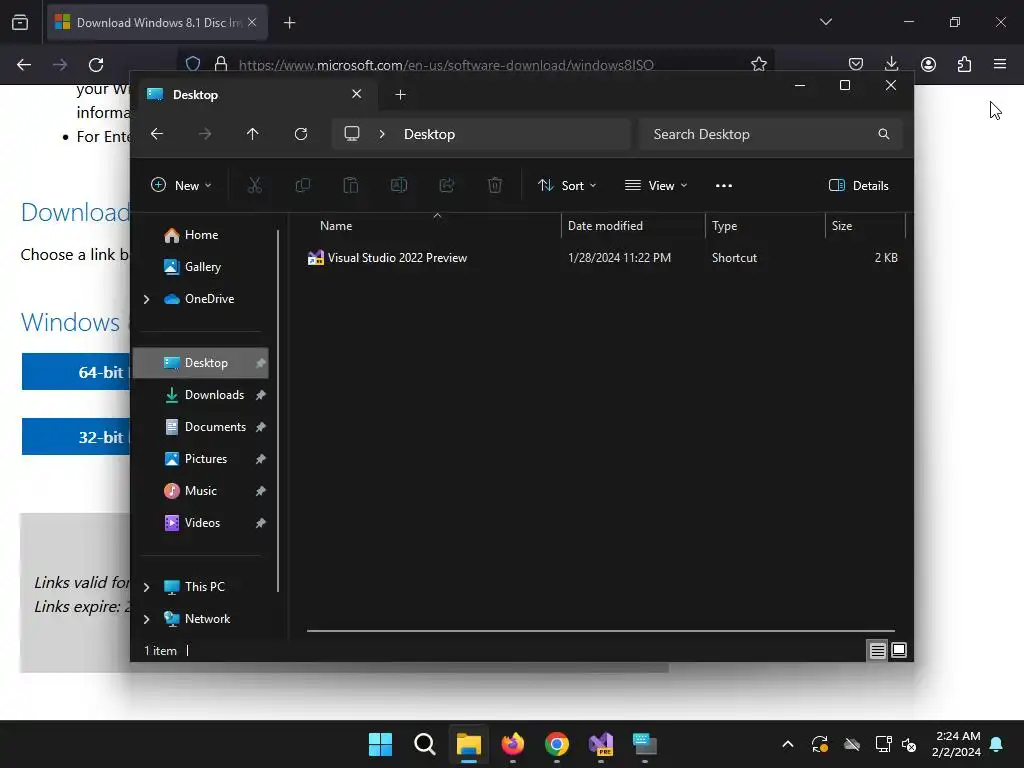This screenshot has height=768, width=1024.
Task: Close the Download Windows 8.1 Firefox tab
Action: [252, 22]
